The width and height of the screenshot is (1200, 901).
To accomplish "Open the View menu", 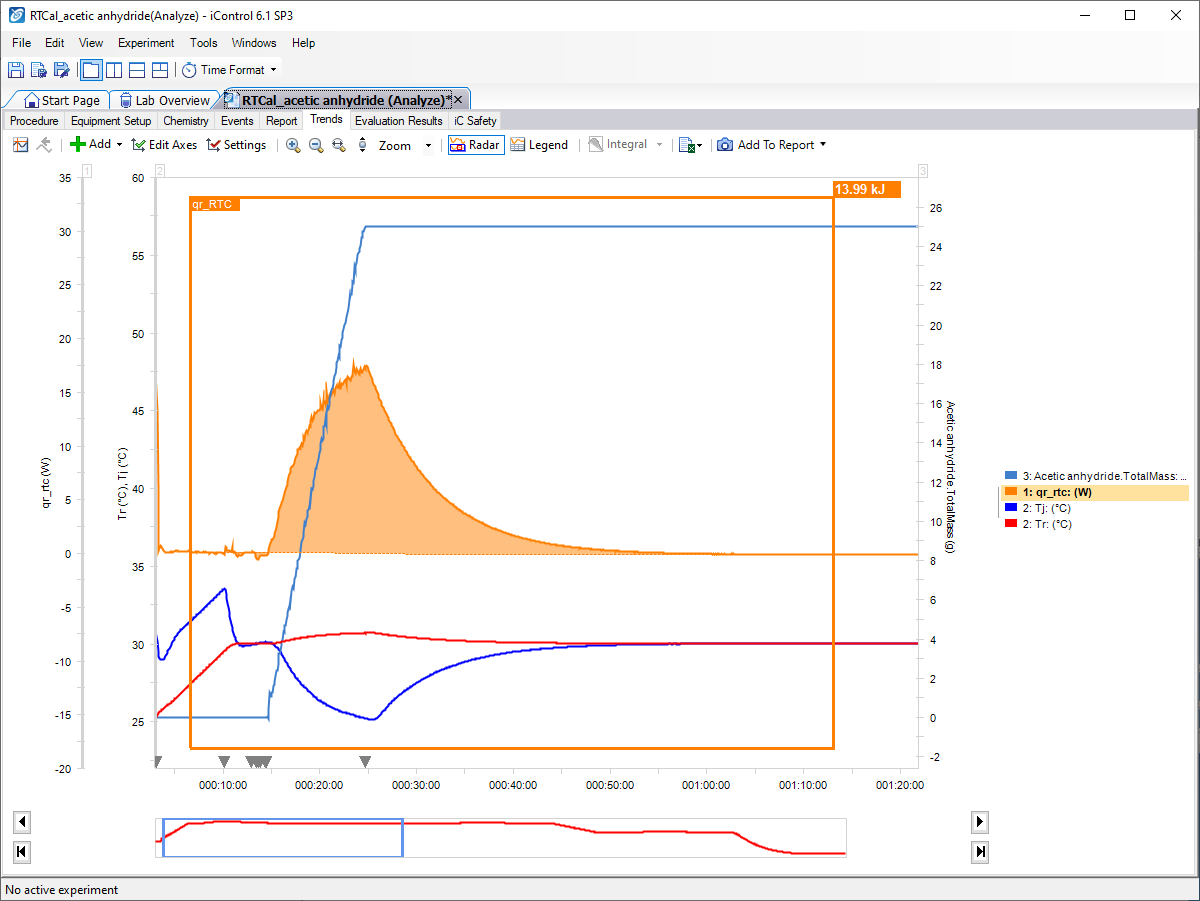I will tap(91, 43).
